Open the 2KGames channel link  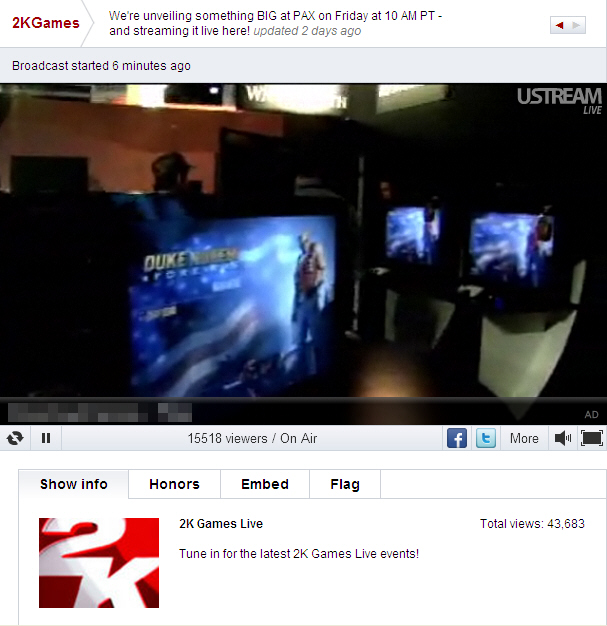tap(46, 23)
